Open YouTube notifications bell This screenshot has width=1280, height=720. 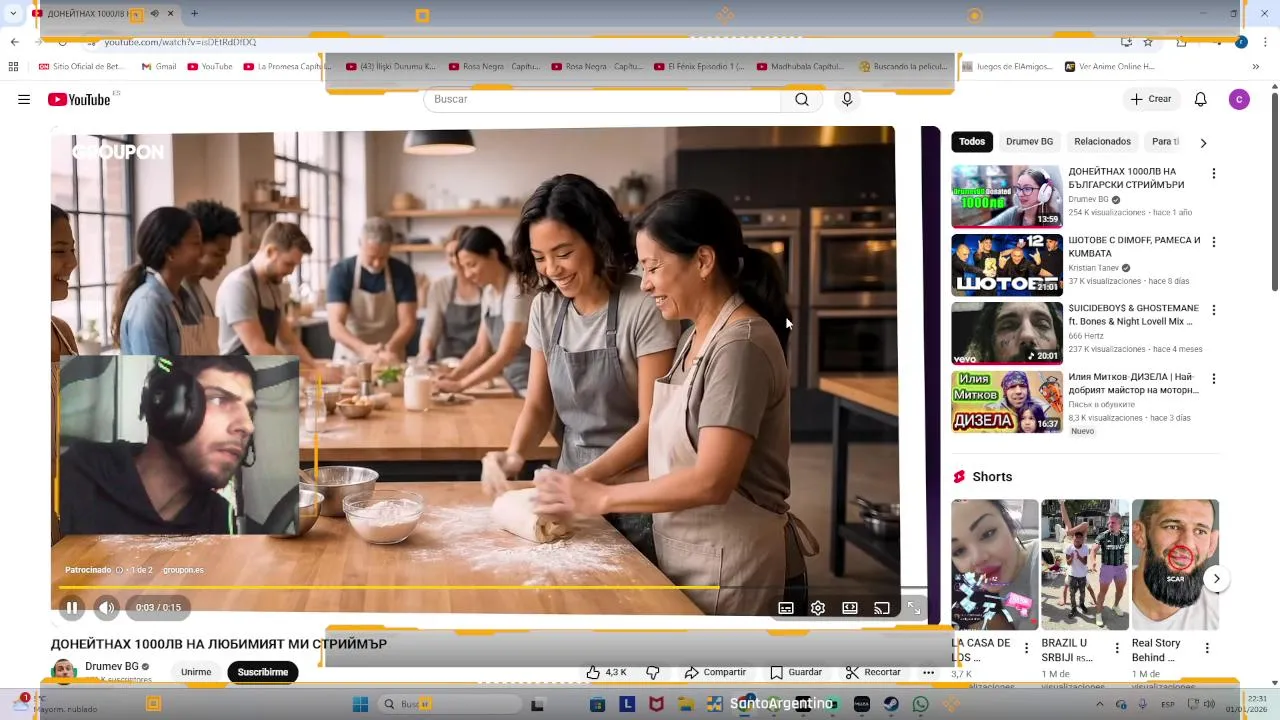[1201, 99]
